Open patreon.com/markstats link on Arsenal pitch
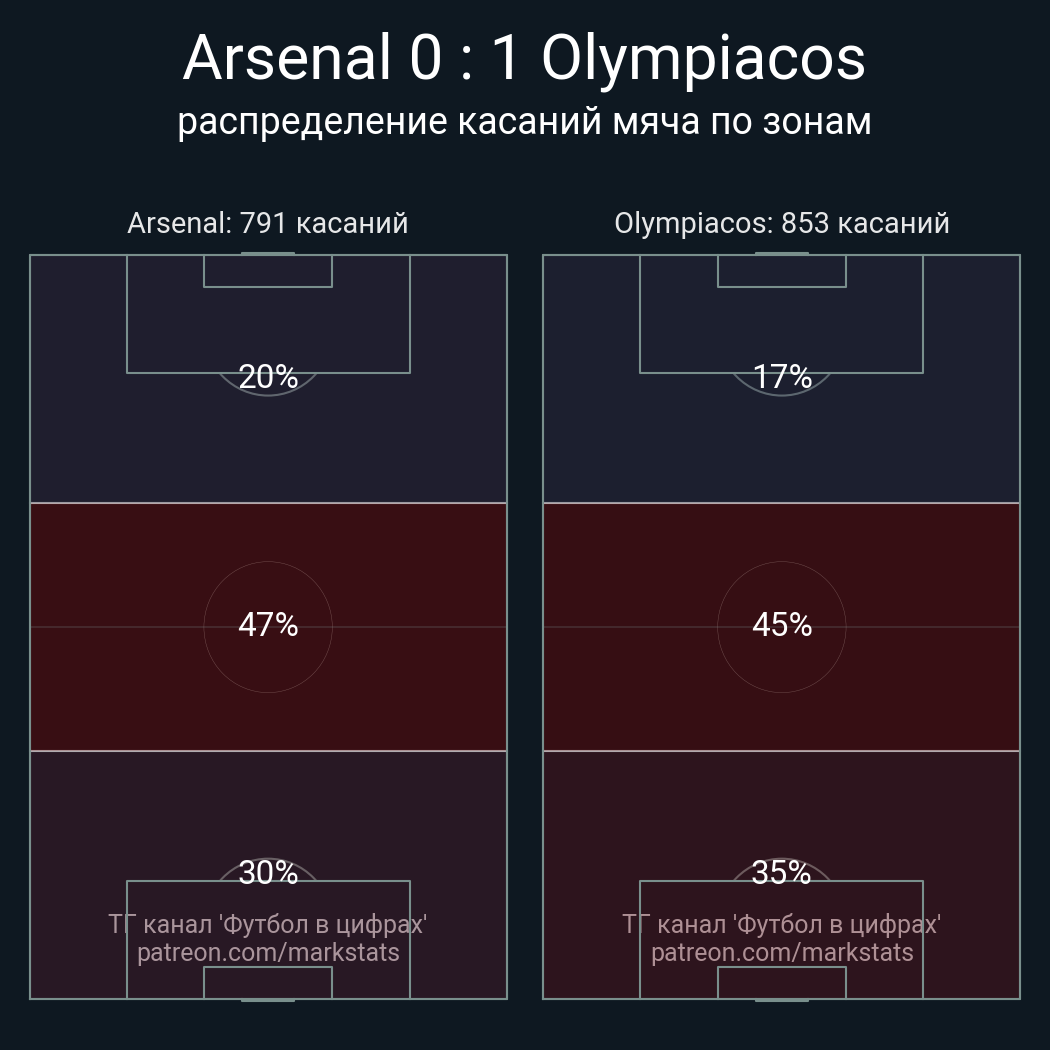The width and height of the screenshot is (1050, 1050). [268, 952]
